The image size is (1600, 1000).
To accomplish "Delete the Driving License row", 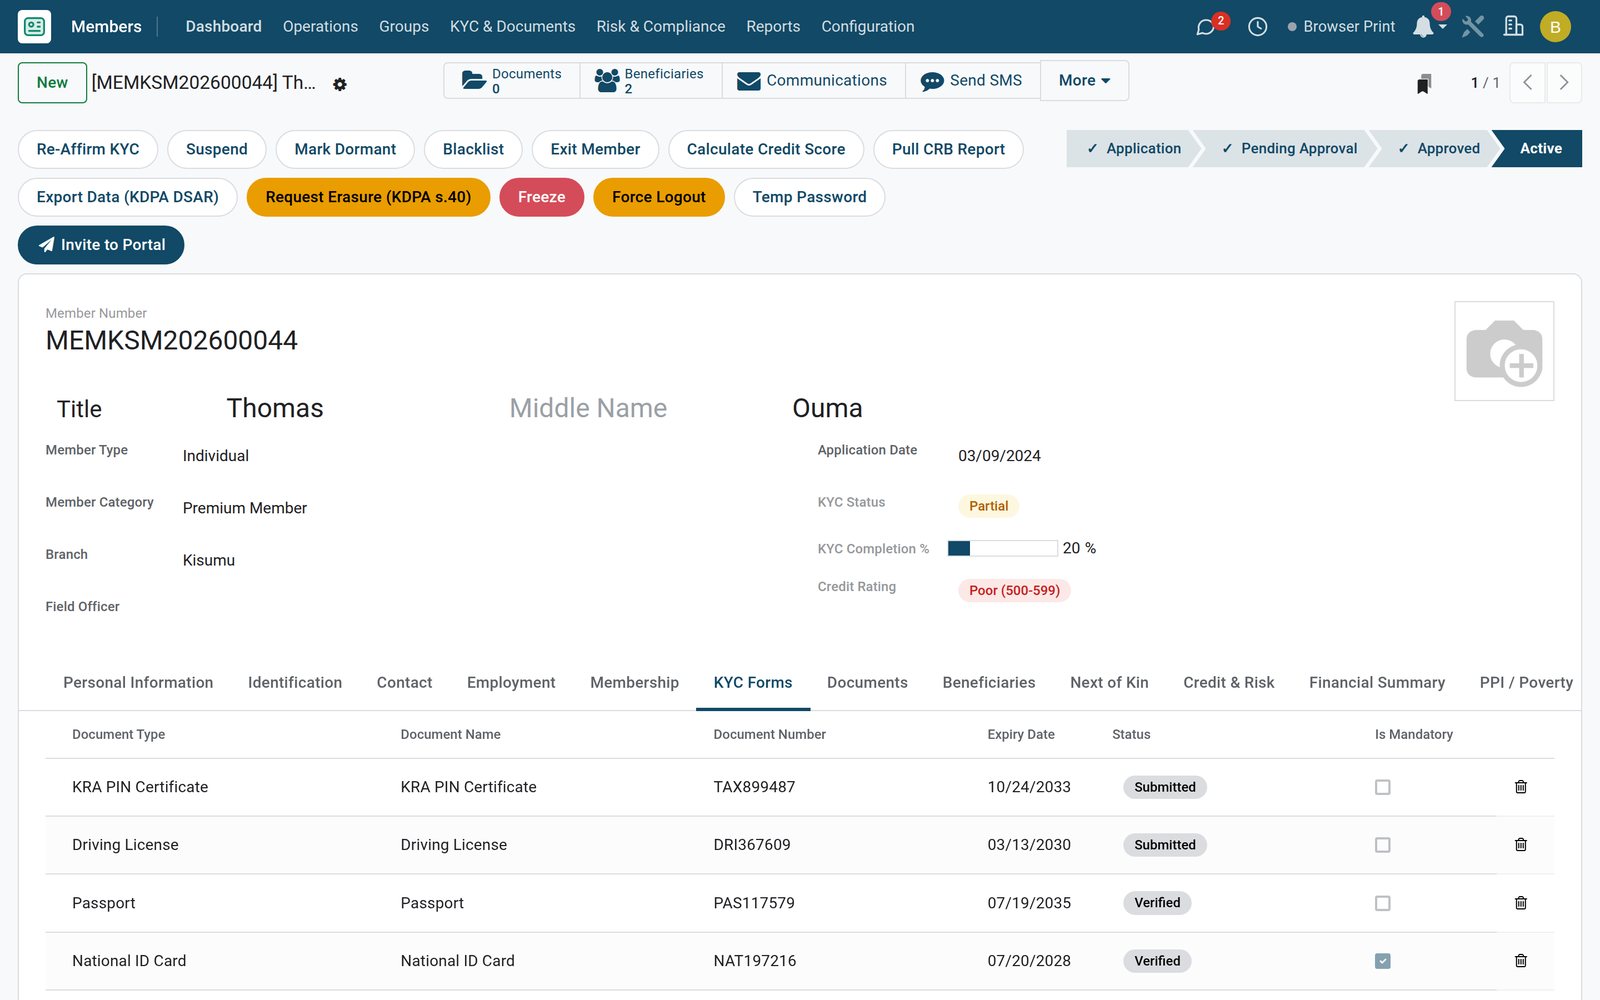I will tap(1521, 845).
